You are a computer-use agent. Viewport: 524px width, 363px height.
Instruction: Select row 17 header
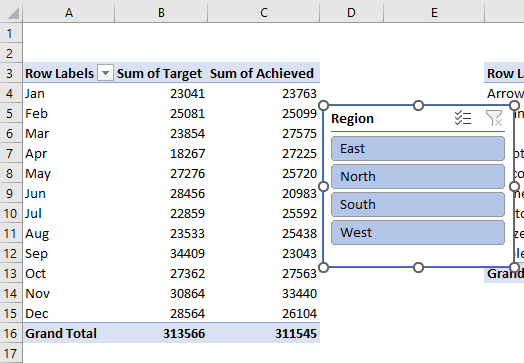click(11, 353)
